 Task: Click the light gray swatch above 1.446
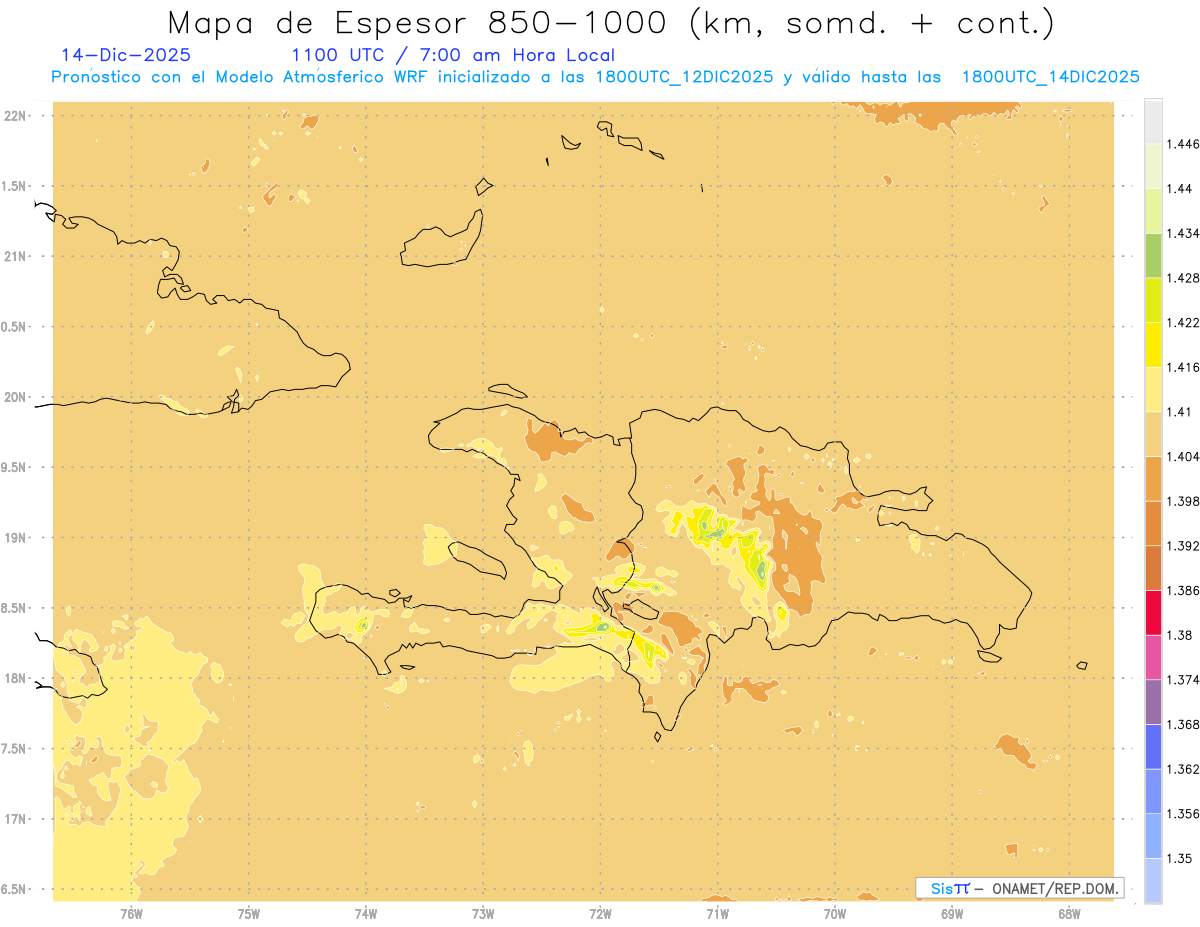pos(1153,121)
